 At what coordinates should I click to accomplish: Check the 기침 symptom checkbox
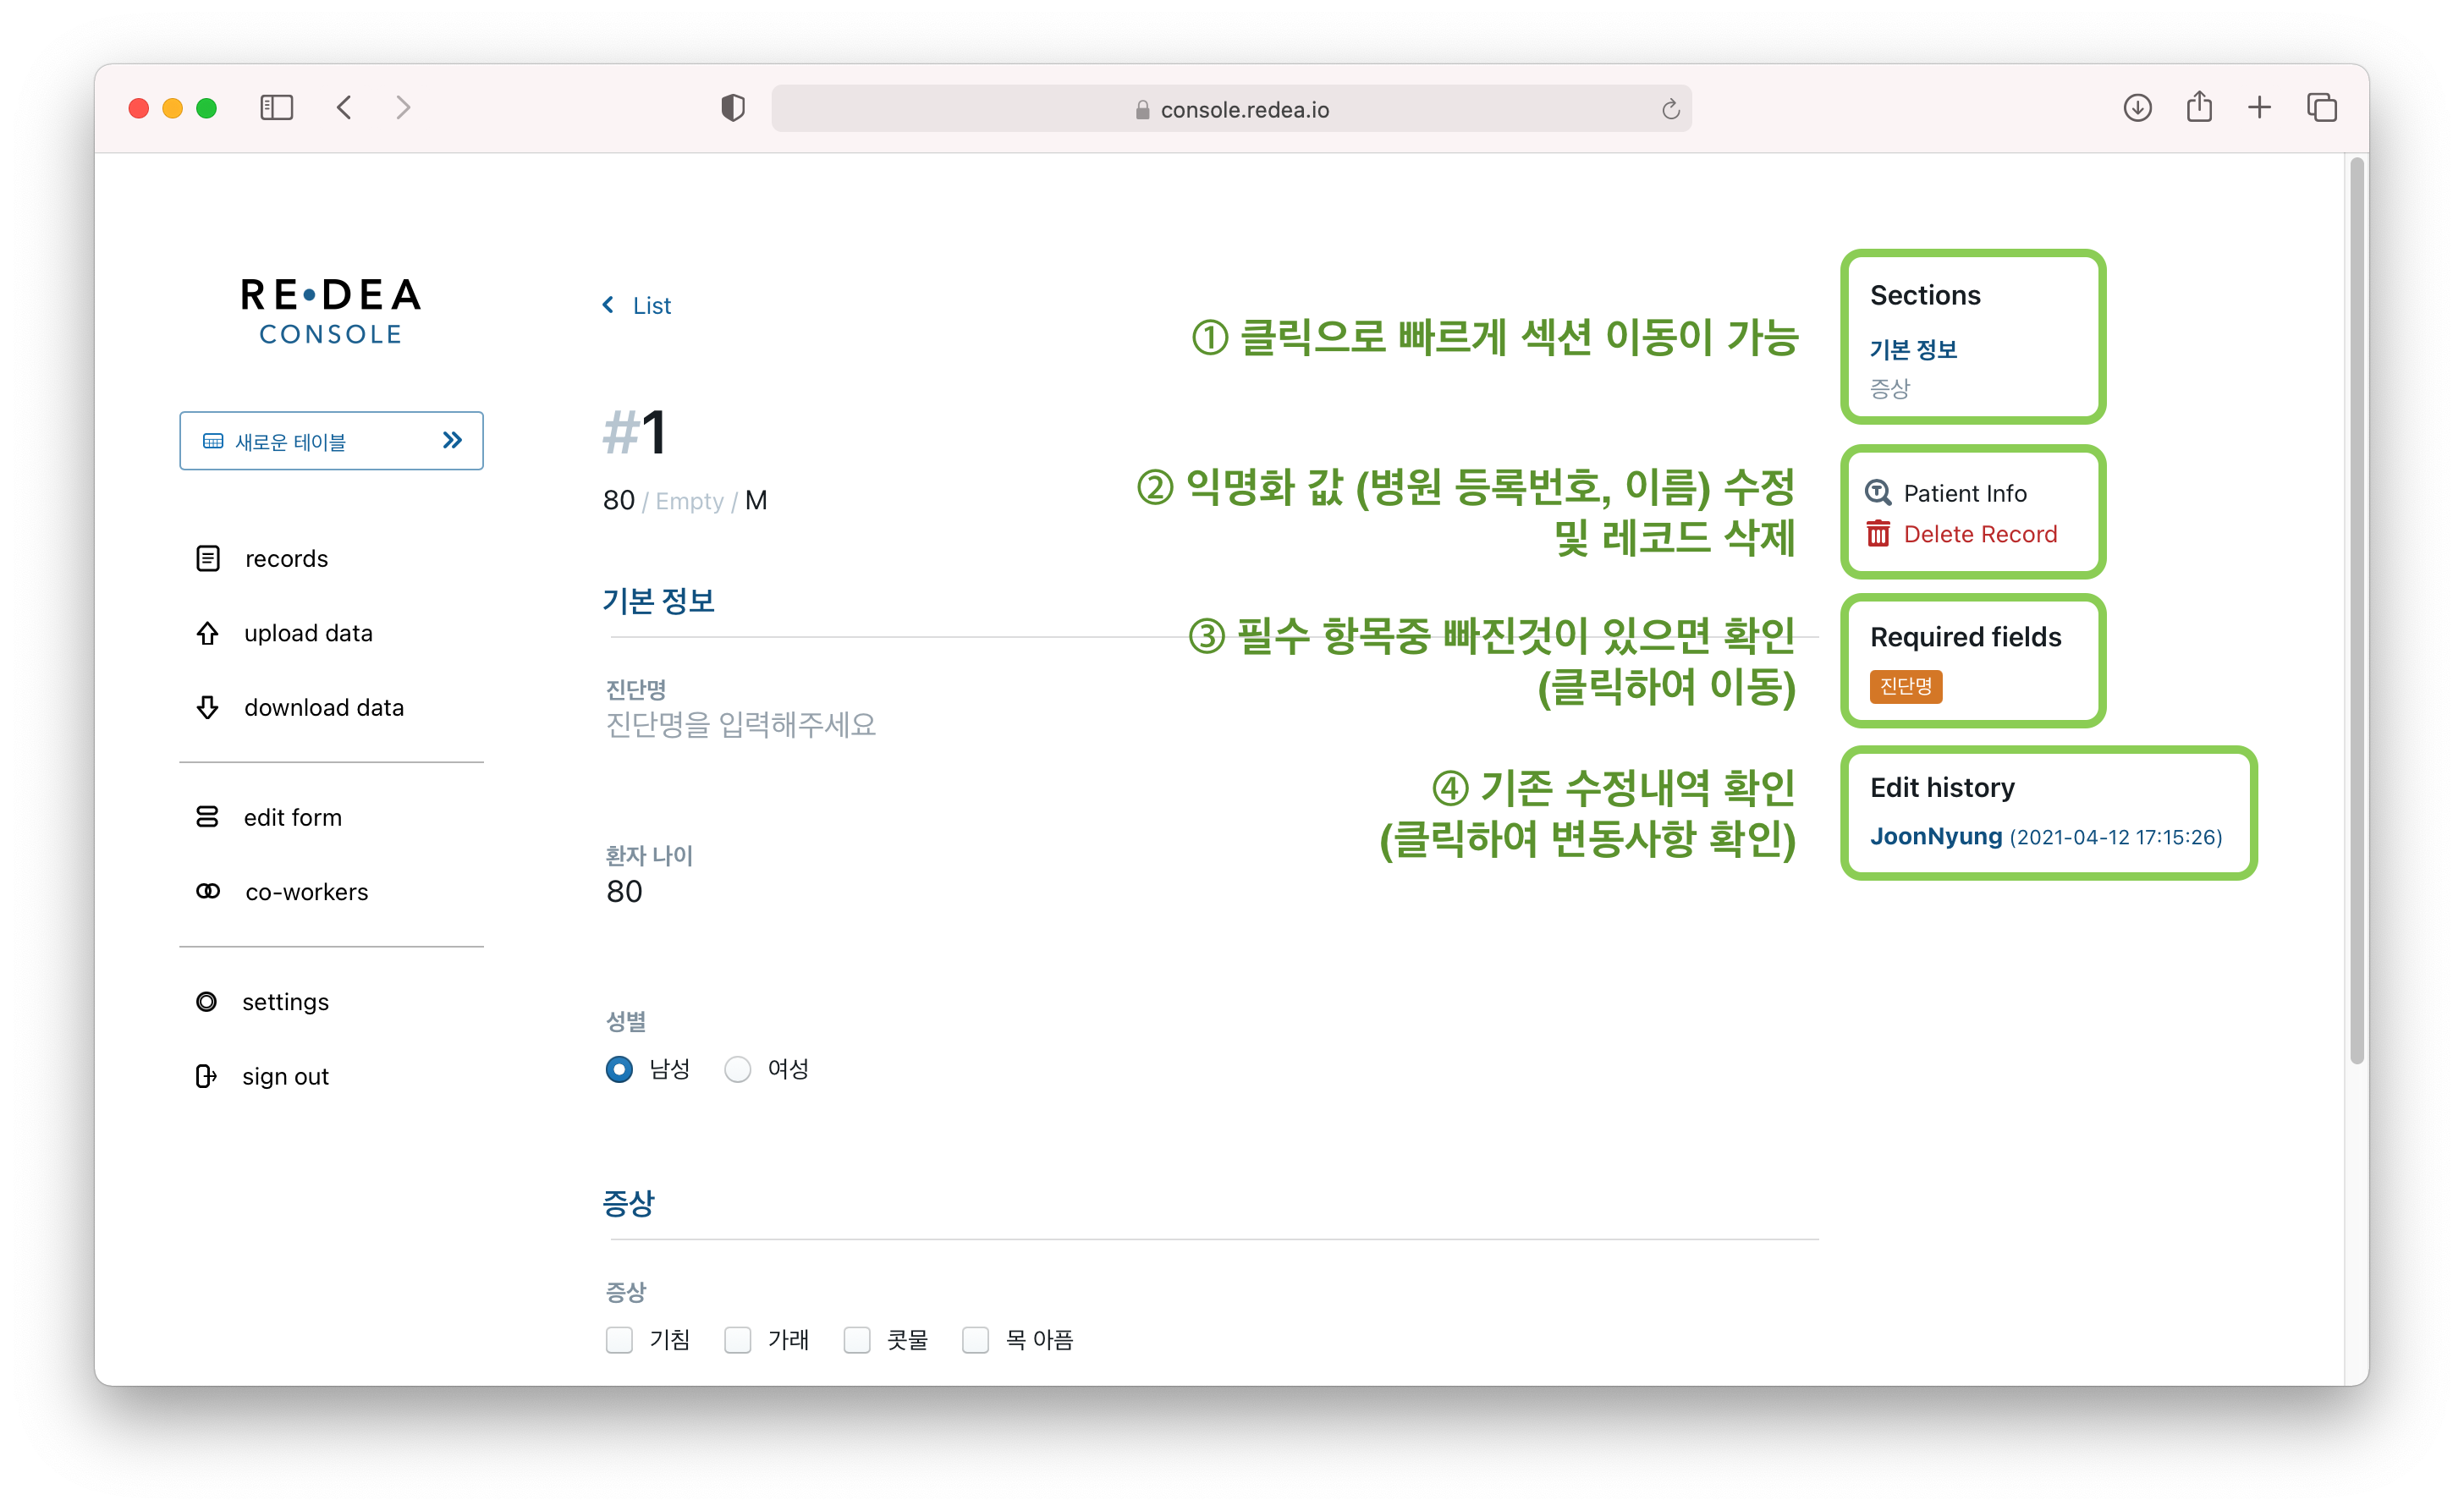(x=619, y=1339)
